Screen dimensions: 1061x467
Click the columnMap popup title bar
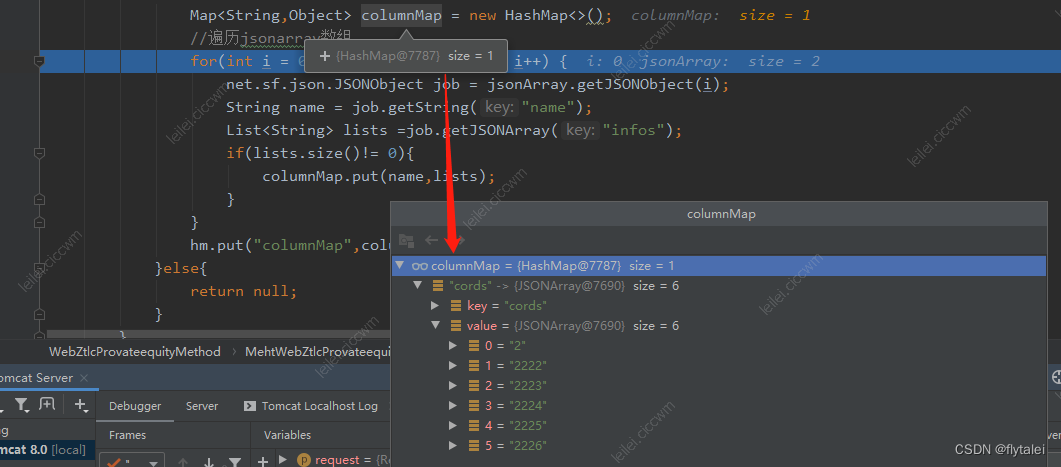click(x=721, y=214)
